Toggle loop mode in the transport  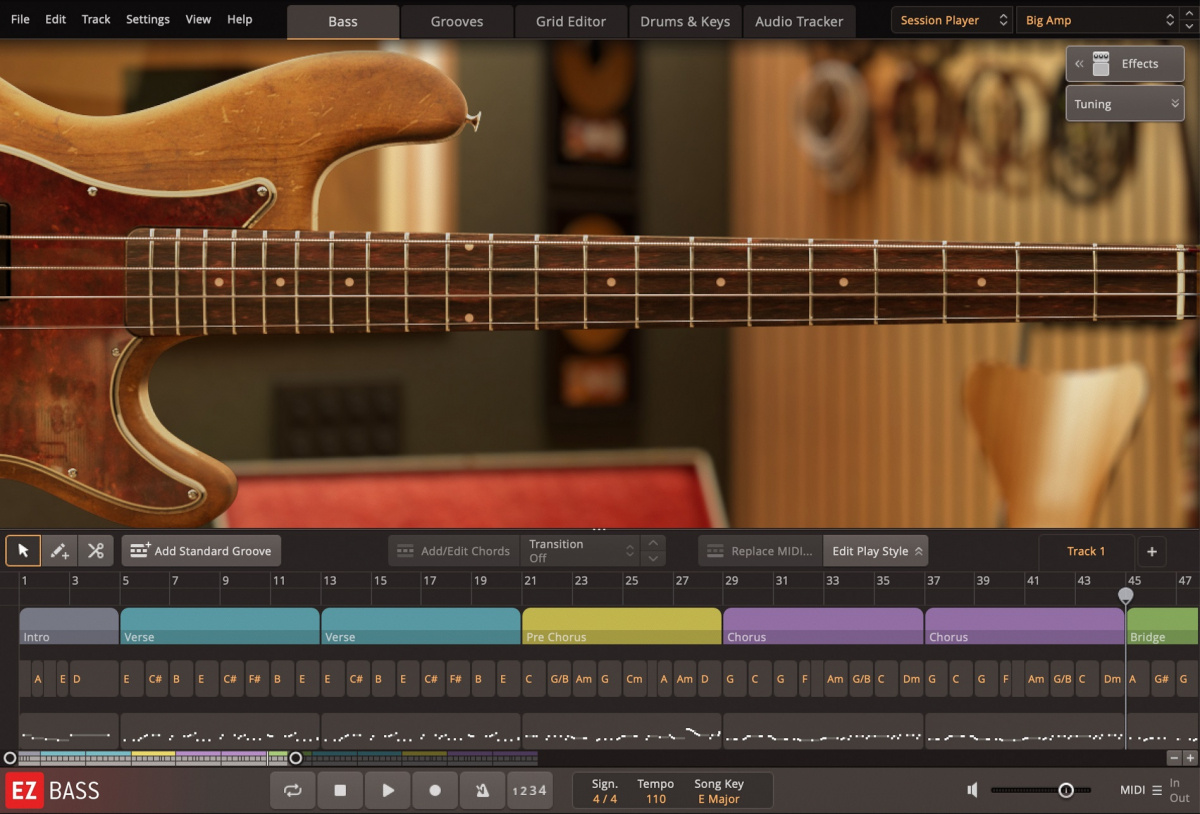coord(292,790)
